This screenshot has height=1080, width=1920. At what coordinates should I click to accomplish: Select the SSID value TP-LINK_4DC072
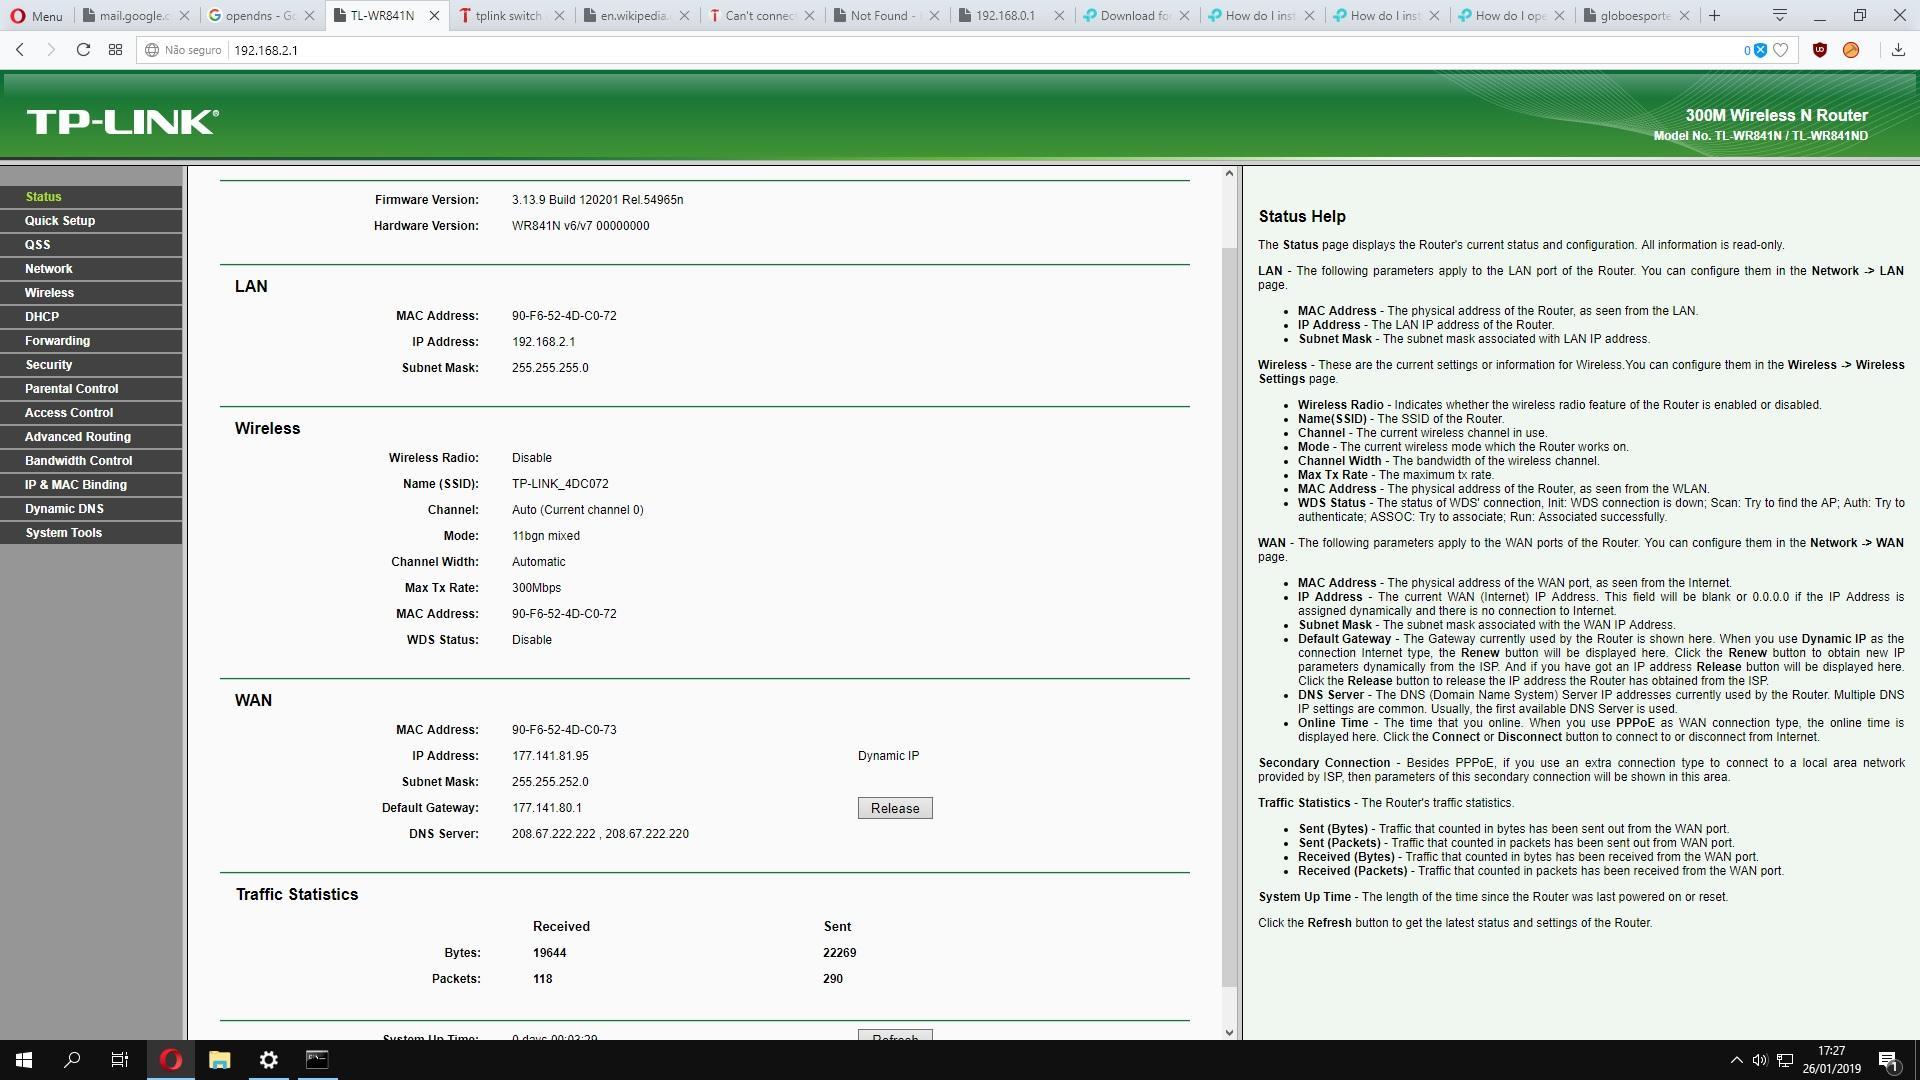560,484
